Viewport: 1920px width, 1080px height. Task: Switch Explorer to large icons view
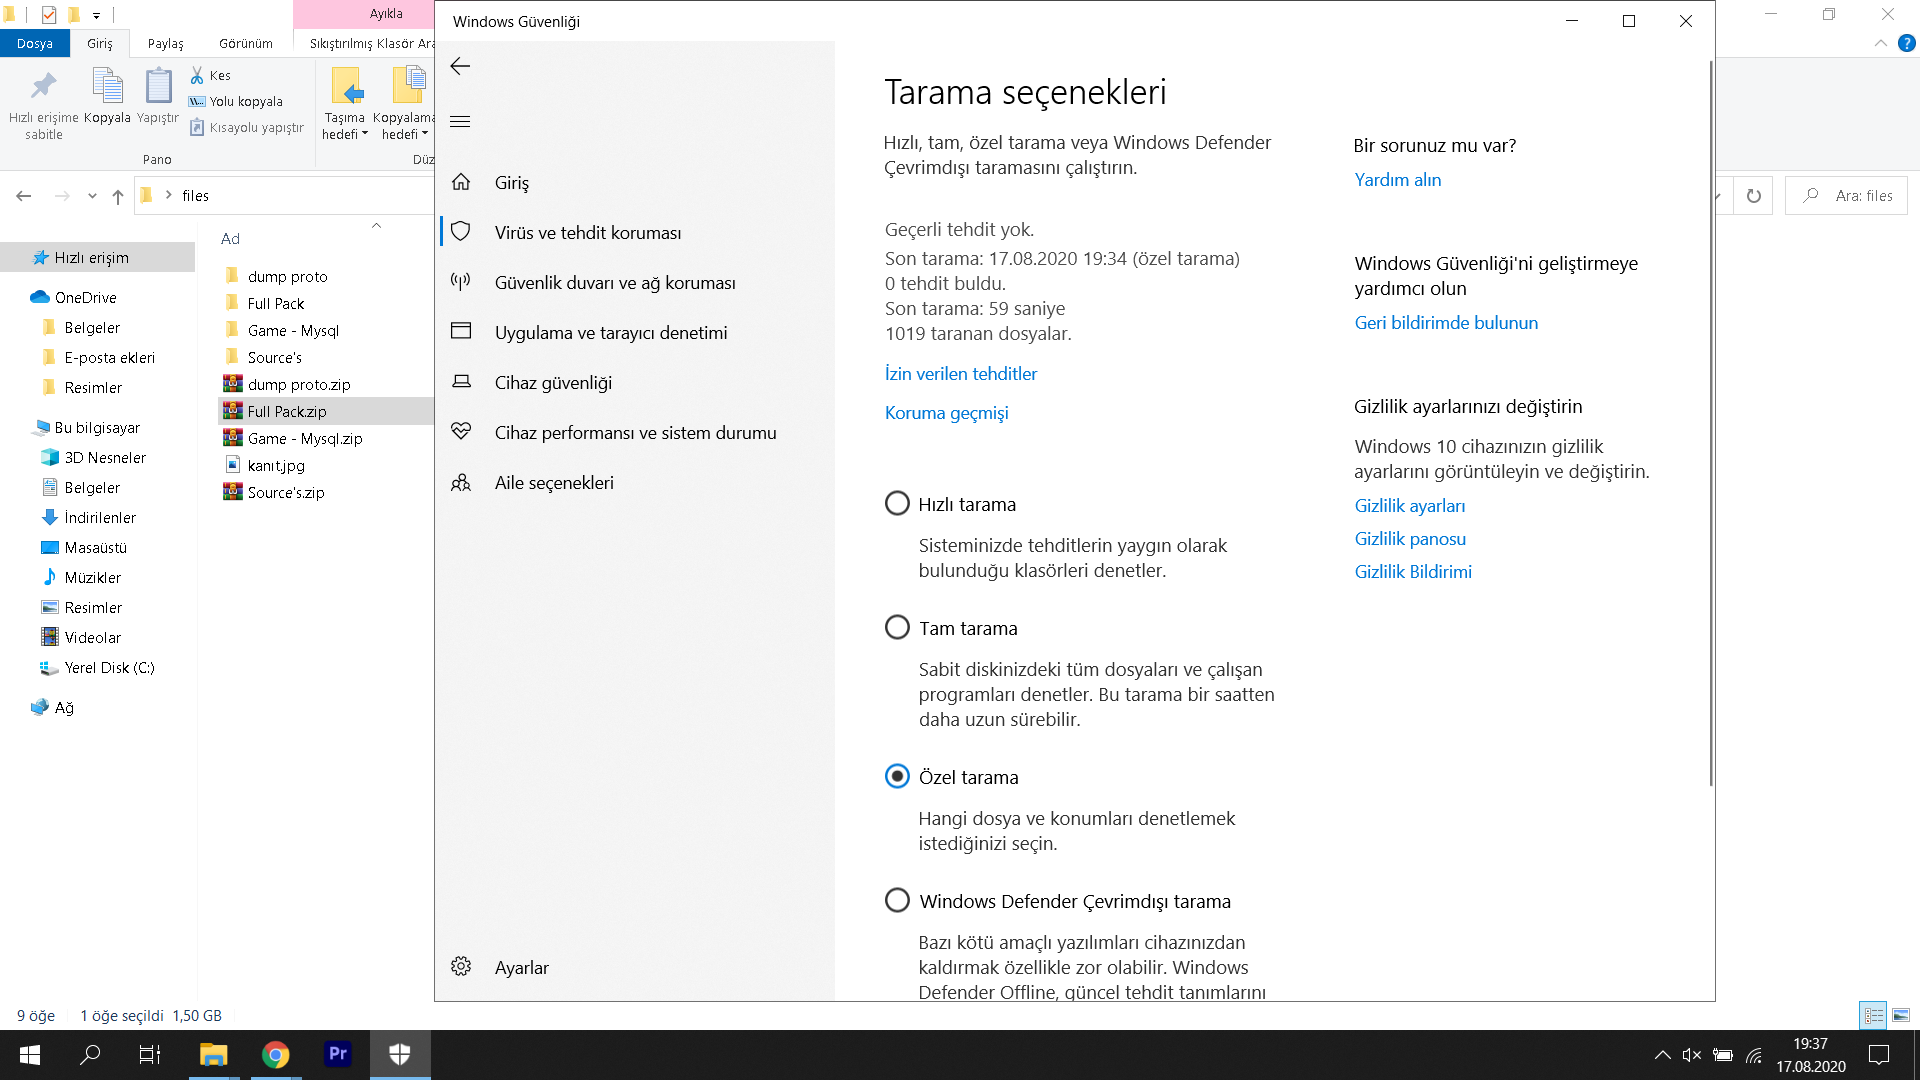click(1901, 1016)
